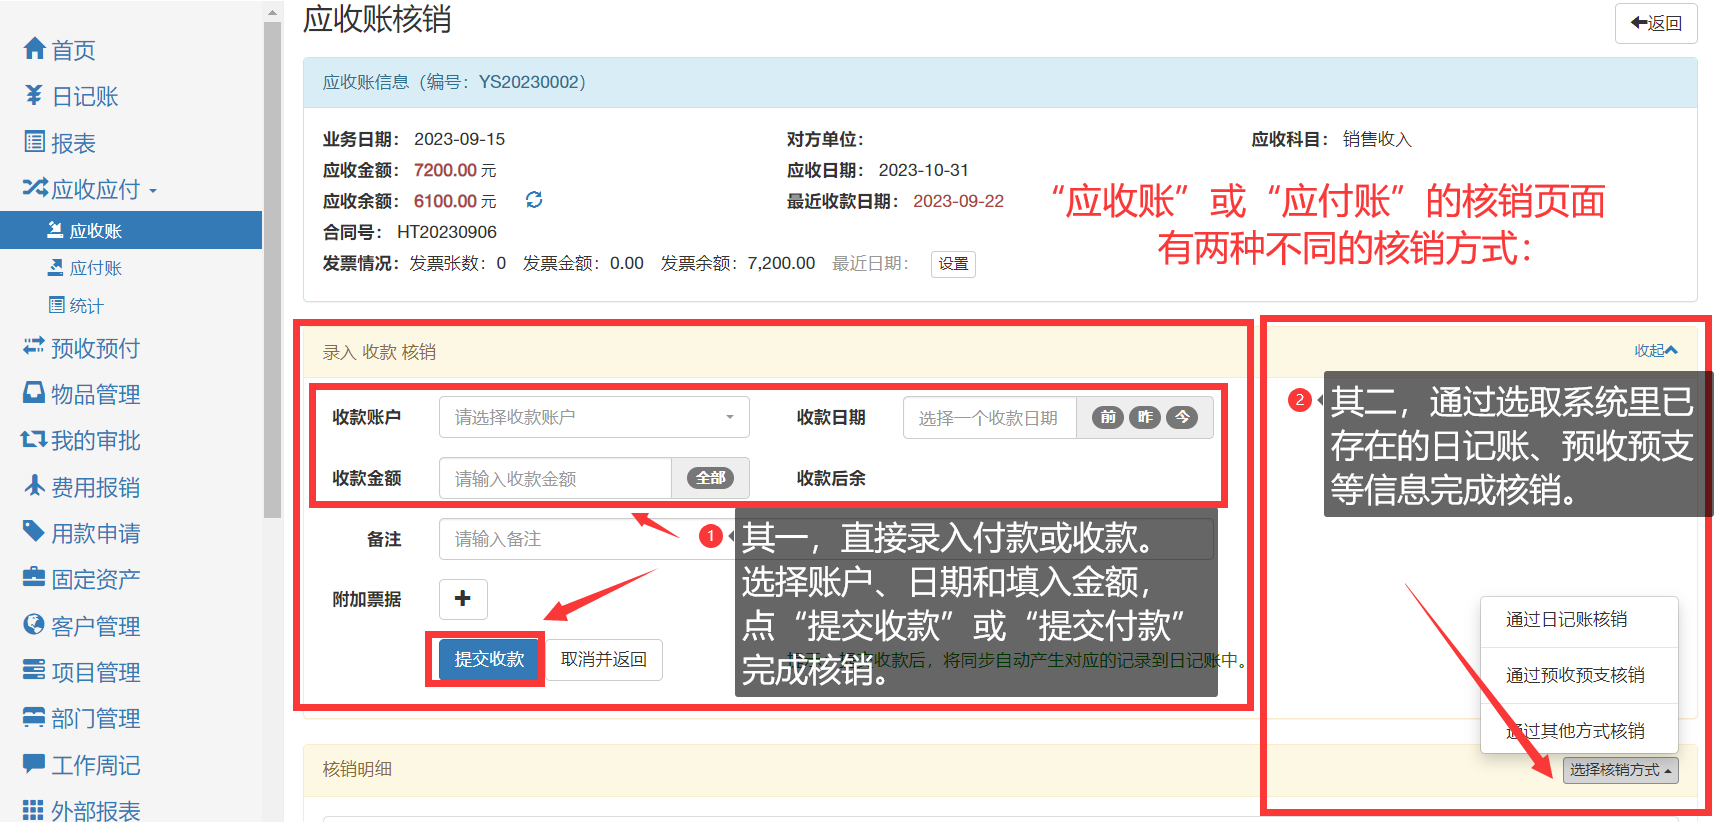Collapse the panel using 收起
1715x822 pixels.
pyautogui.click(x=1655, y=351)
